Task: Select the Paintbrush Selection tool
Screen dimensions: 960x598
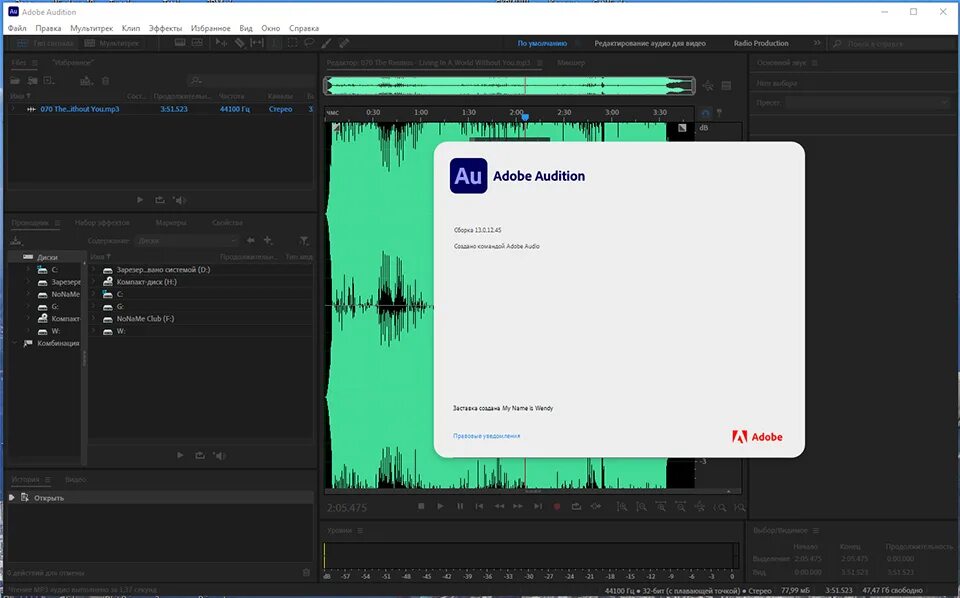Action: (x=326, y=43)
